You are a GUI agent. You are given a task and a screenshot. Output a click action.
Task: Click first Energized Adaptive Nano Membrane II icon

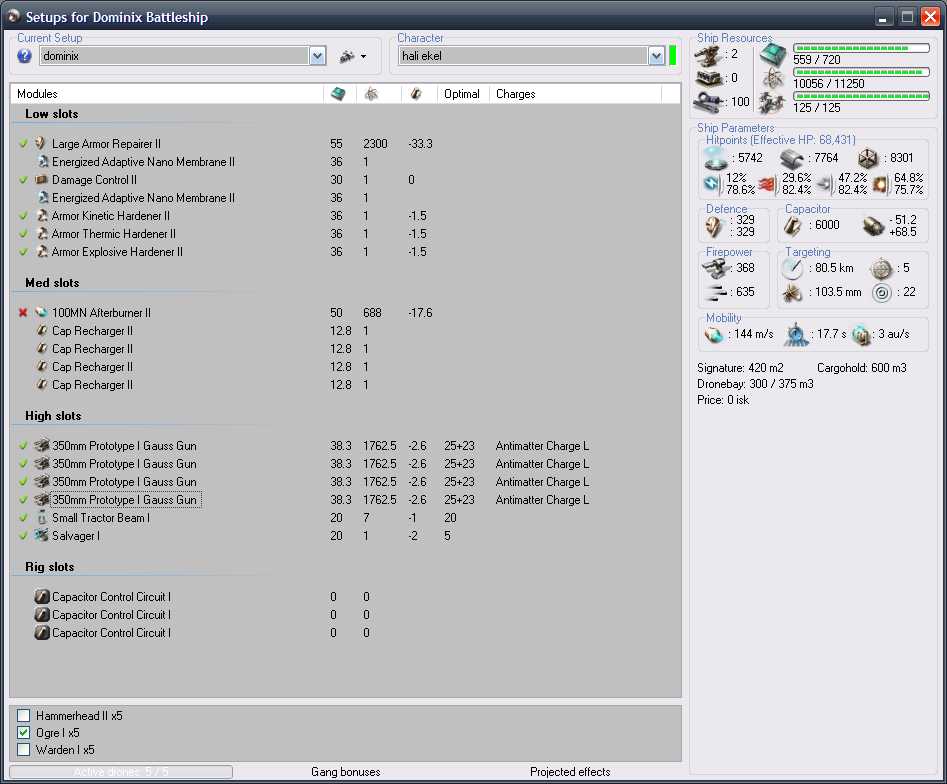click(x=43, y=161)
